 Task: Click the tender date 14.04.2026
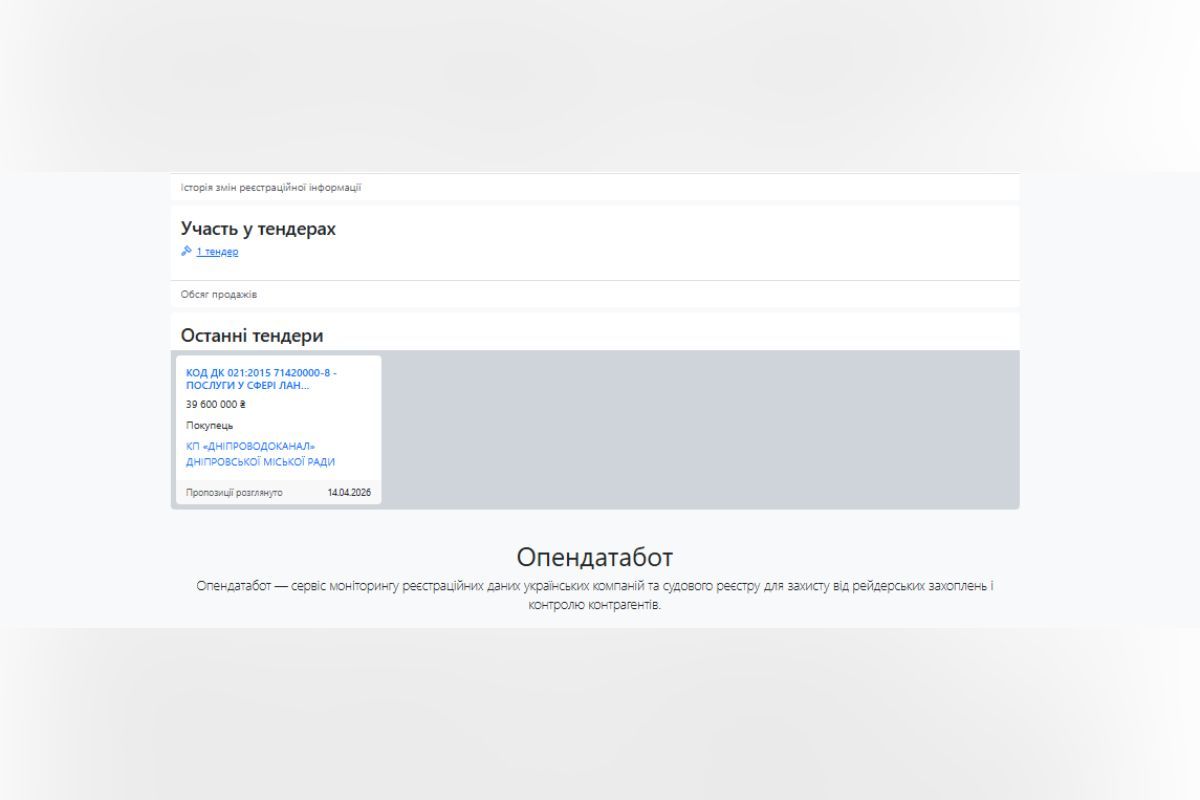(x=349, y=493)
